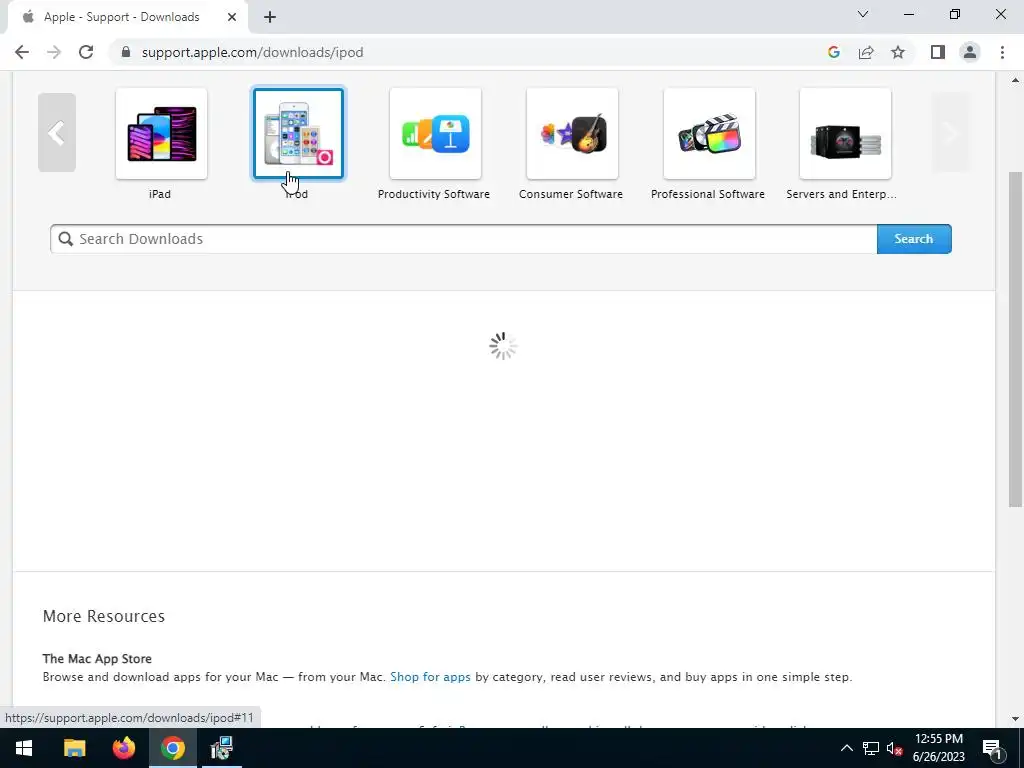
Task: Go back with browser back arrow
Action: click(22, 52)
